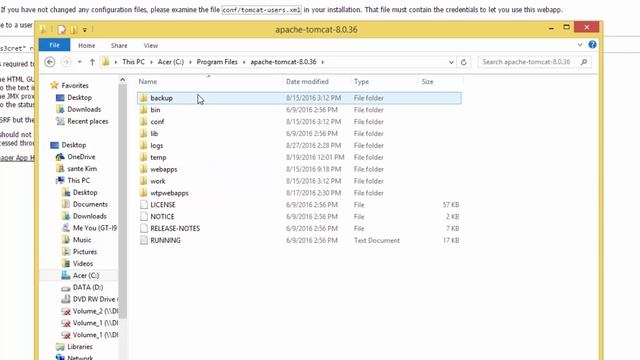This screenshot has width=640, height=360.
Task: Click "57 KB" size of LICENSE
Action: point(451,205)
